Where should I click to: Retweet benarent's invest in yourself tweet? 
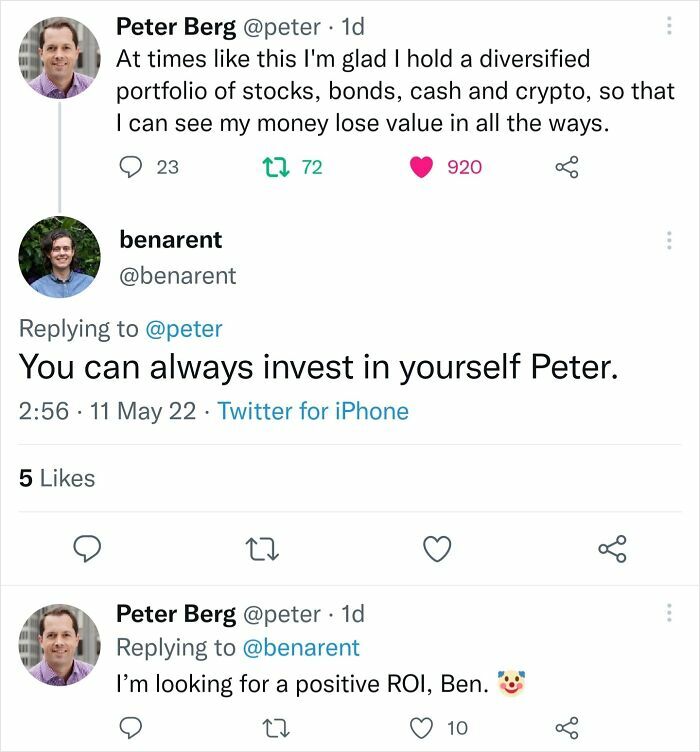pos(262,548)
